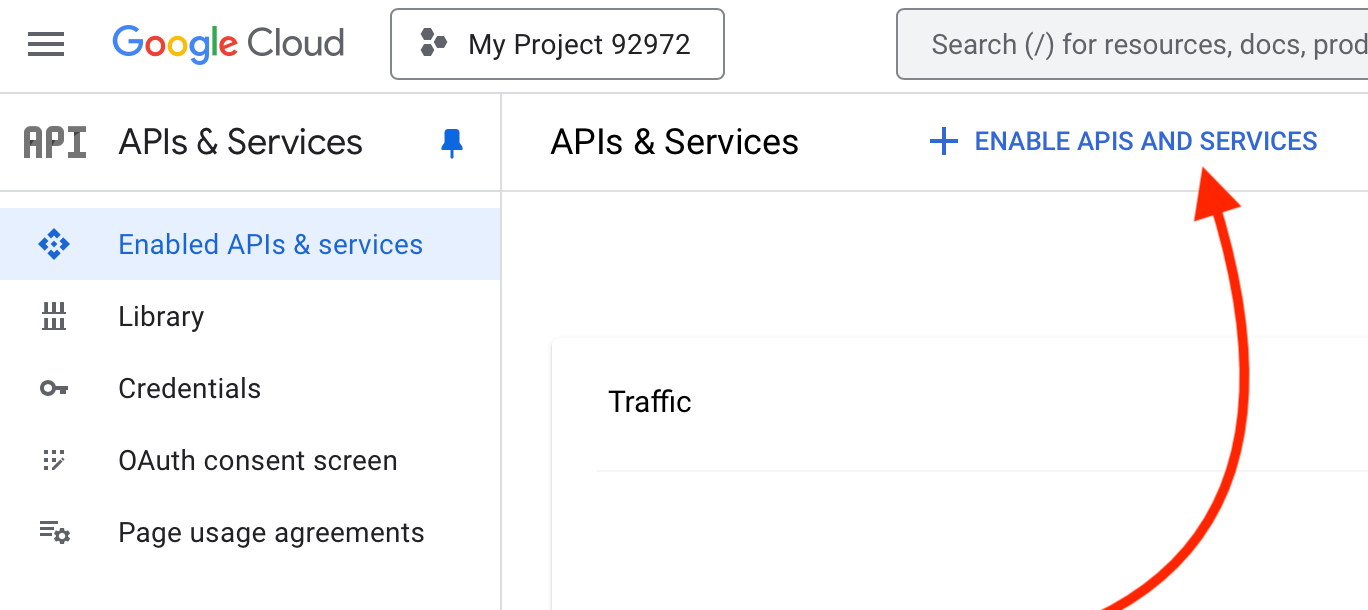Unpin APIs & Services using the pin icon
This screenshot has height=610, width=1368.
[452, 143]
